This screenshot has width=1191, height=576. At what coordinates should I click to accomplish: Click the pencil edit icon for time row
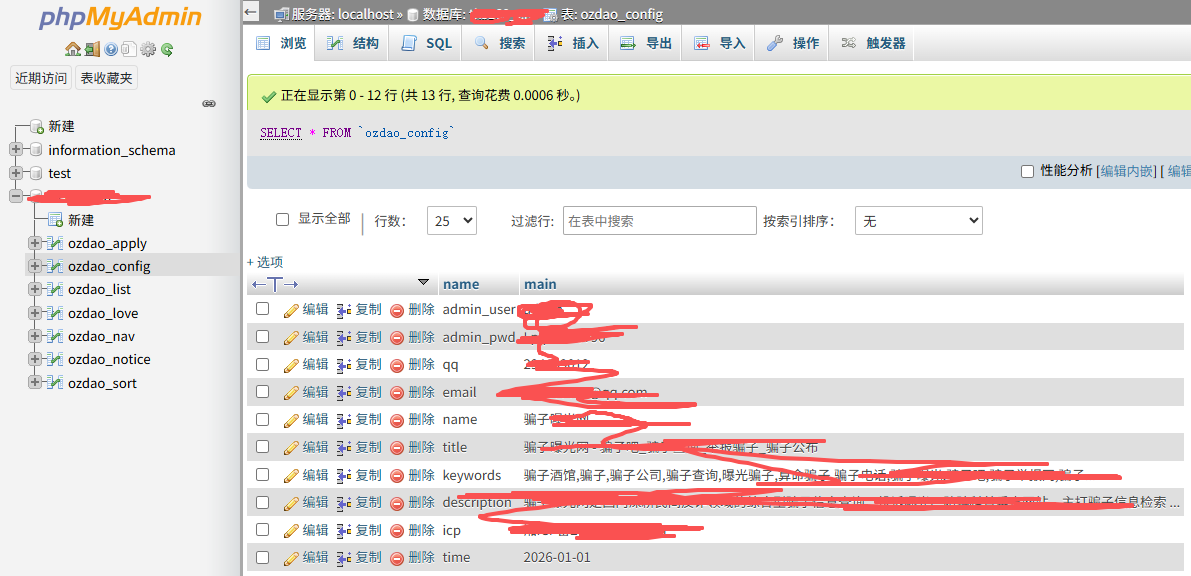tap(291, 558)
